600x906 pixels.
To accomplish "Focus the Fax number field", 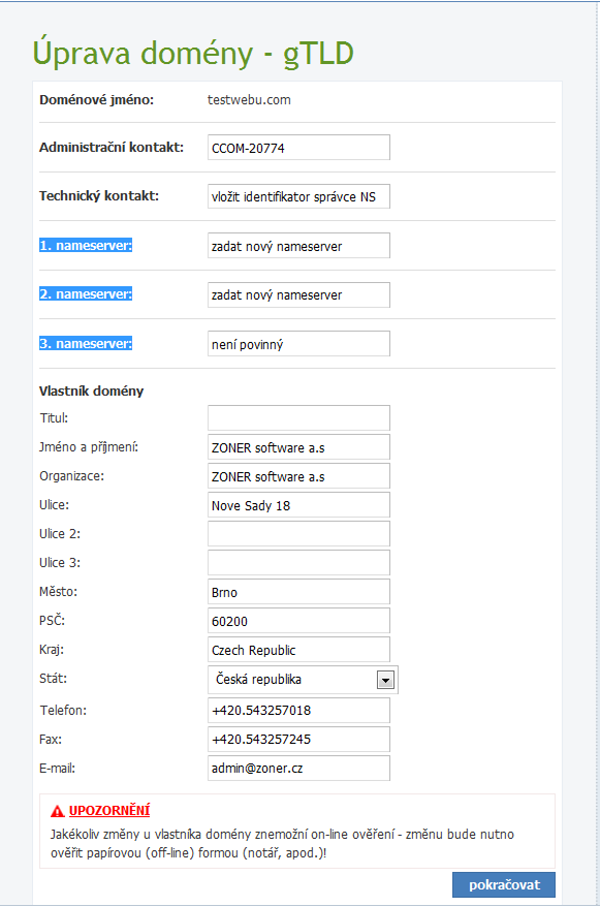I will 298,739.
